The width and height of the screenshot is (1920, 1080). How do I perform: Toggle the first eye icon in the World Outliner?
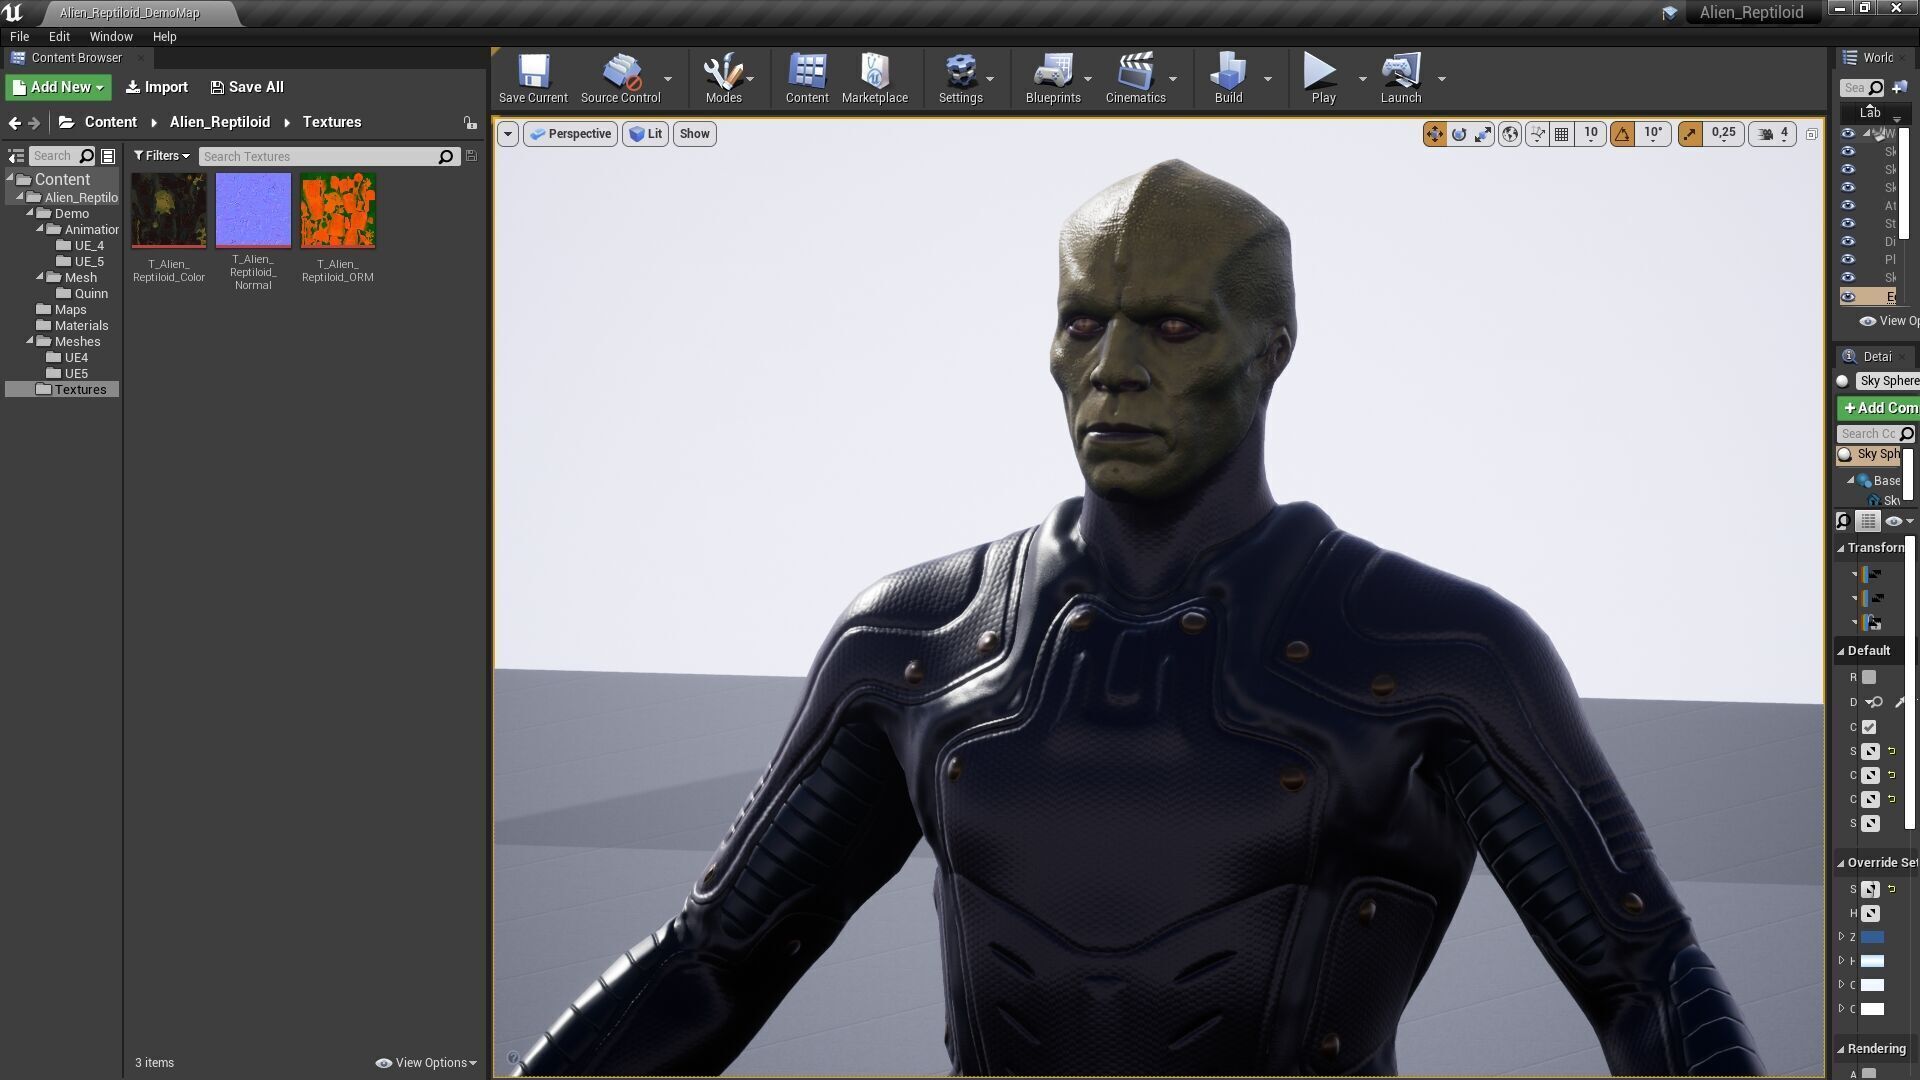[1848, 133]
